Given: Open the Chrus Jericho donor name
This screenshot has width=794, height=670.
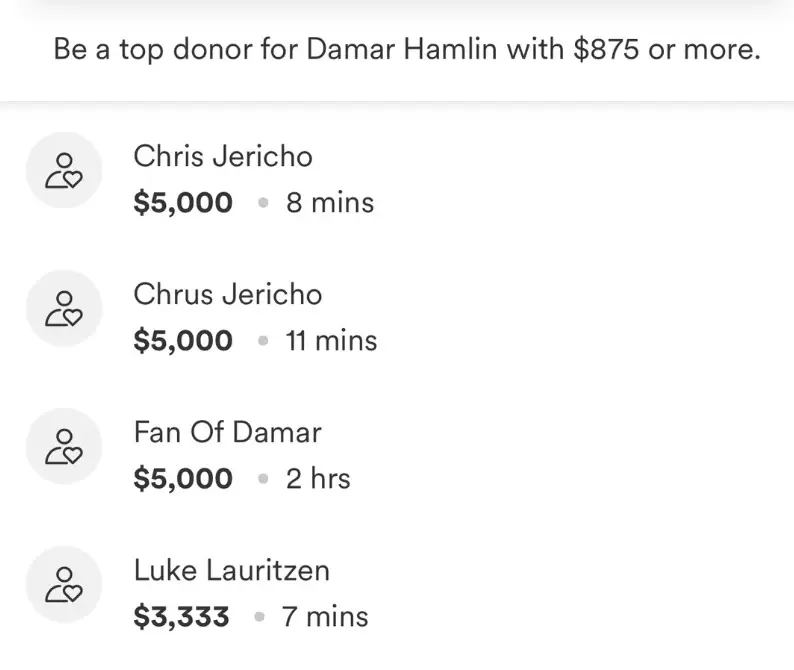Looking at the screenshot, I should [x=228, y=295].
